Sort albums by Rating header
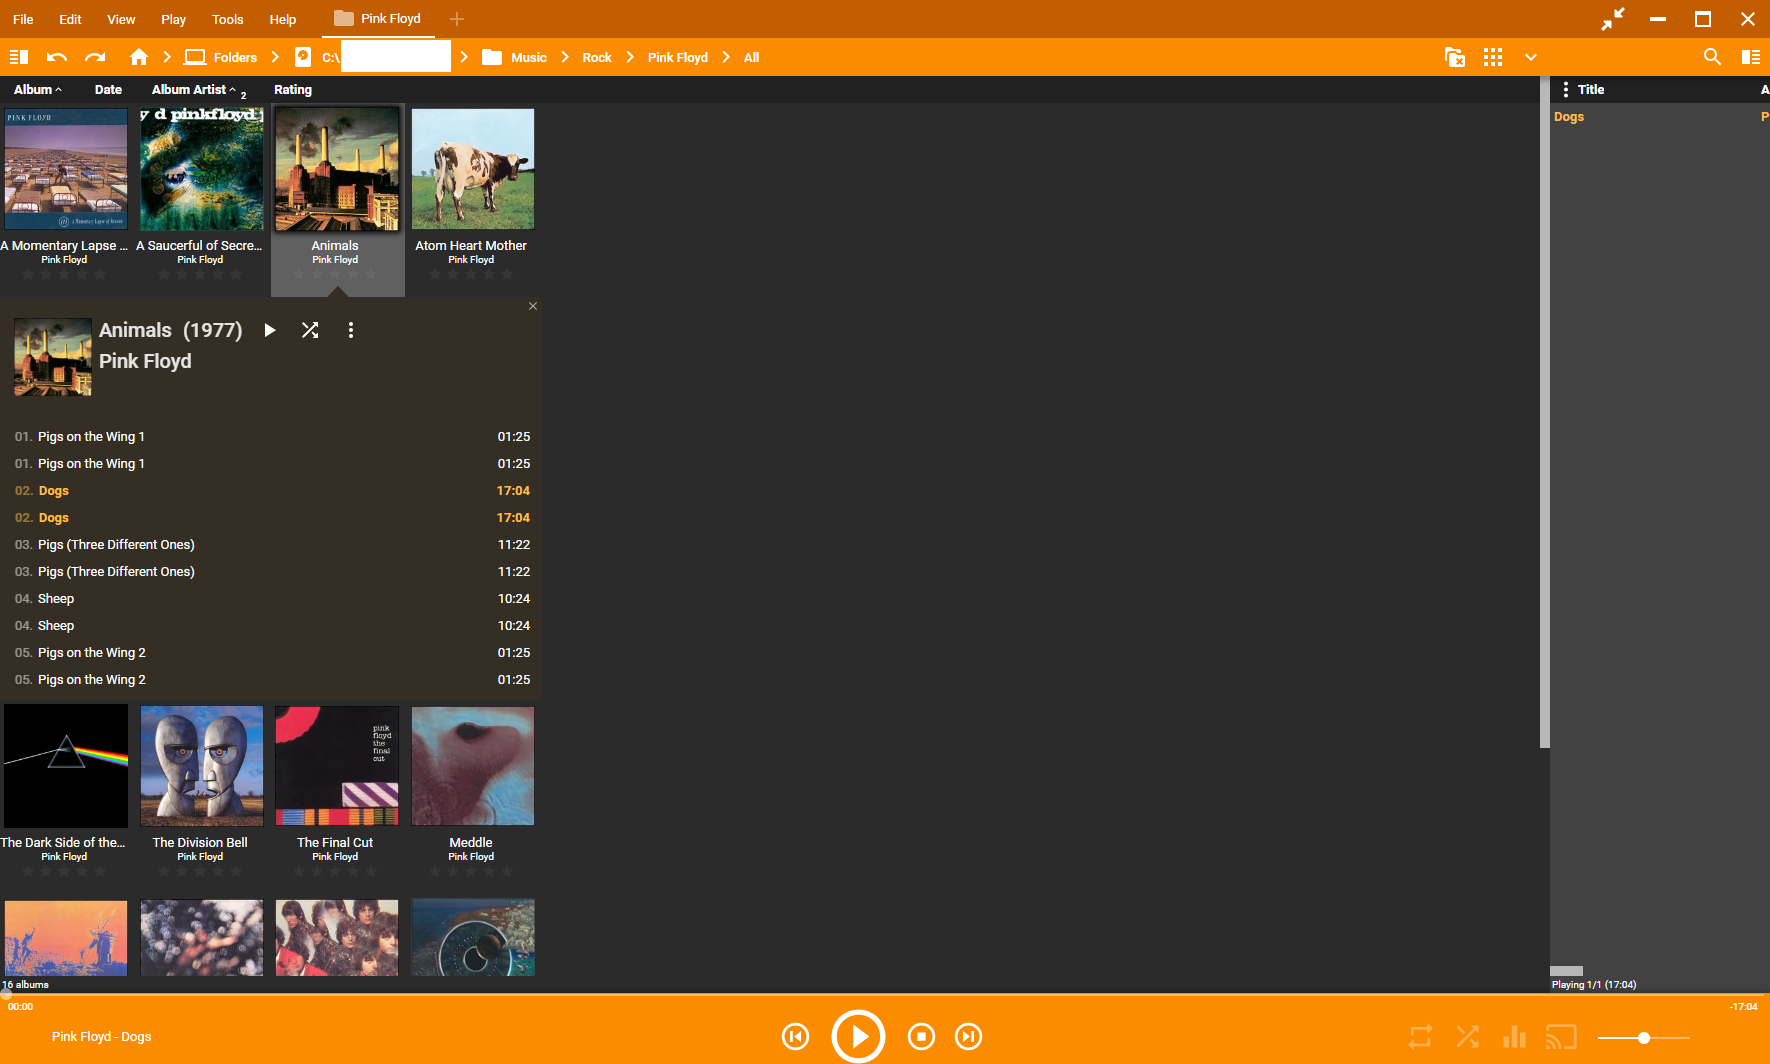The width and height of the screenshot is (1770, 1064). click(293, 90)
